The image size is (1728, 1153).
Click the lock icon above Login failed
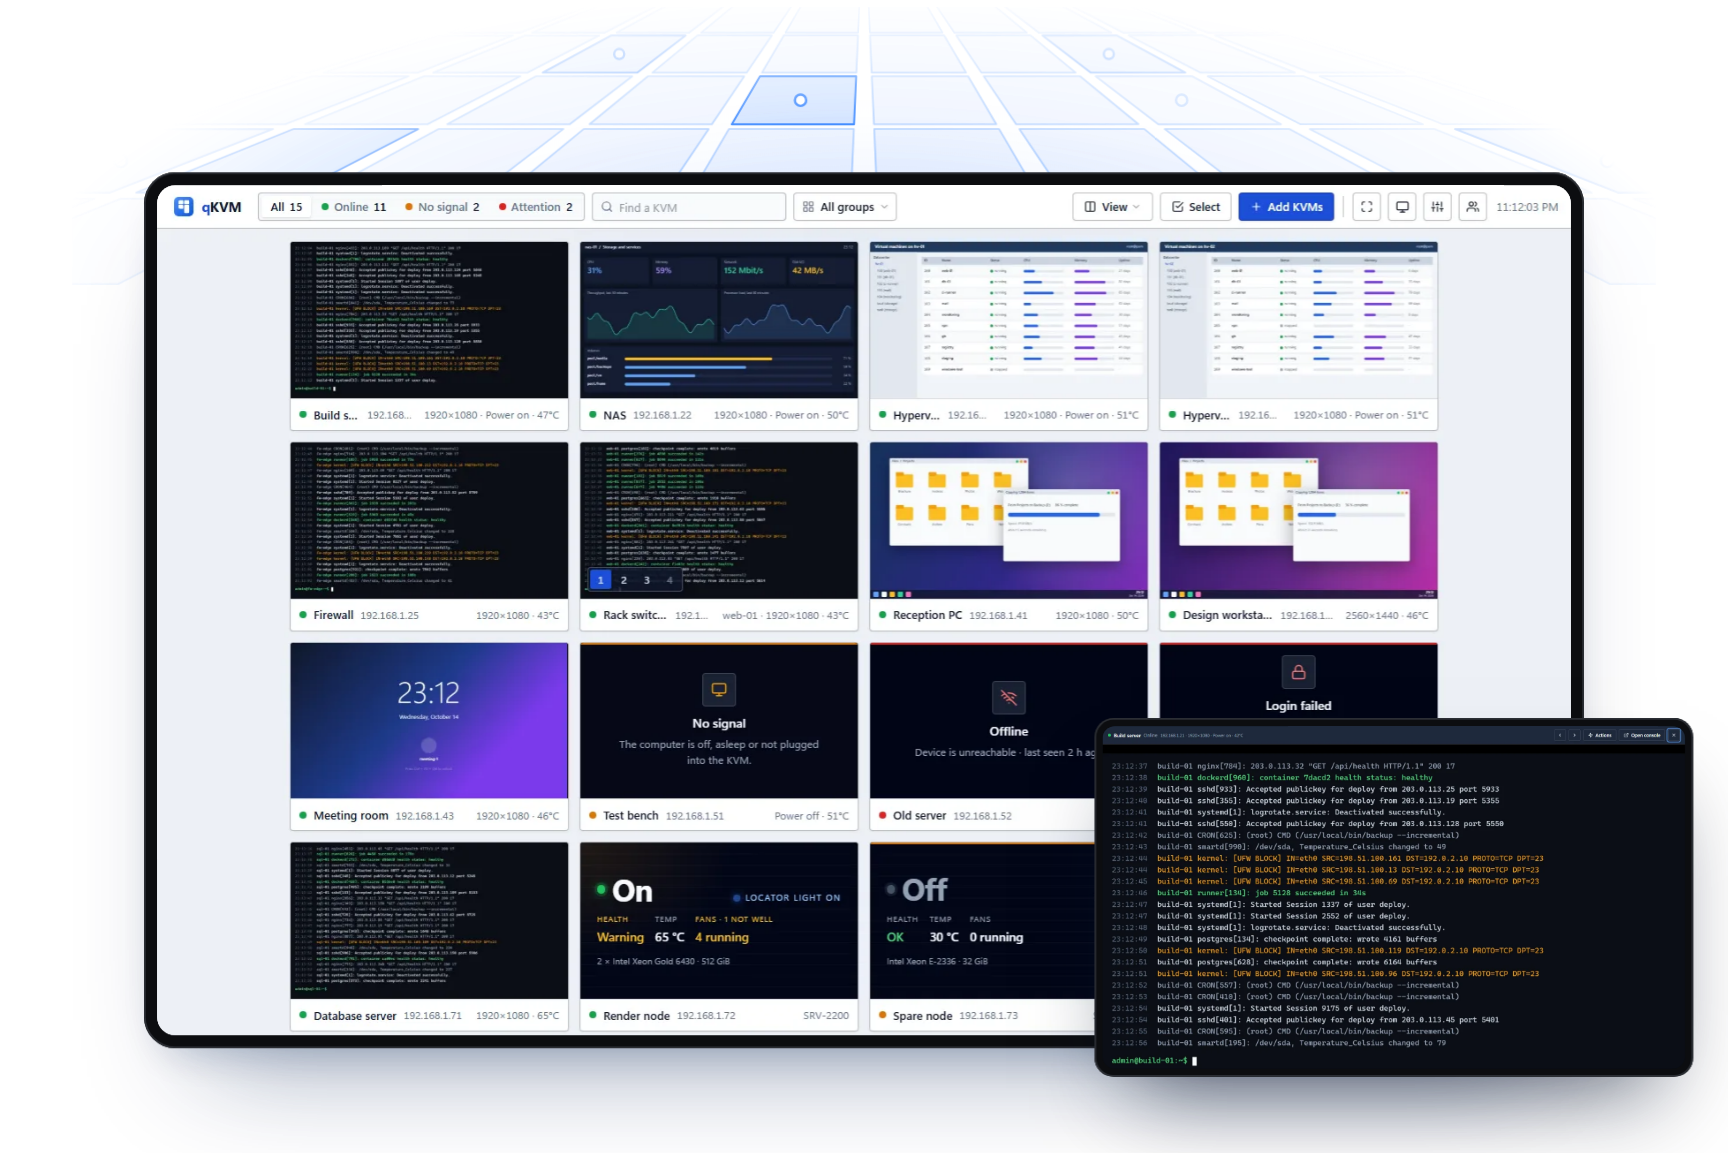coord(1298,672)
